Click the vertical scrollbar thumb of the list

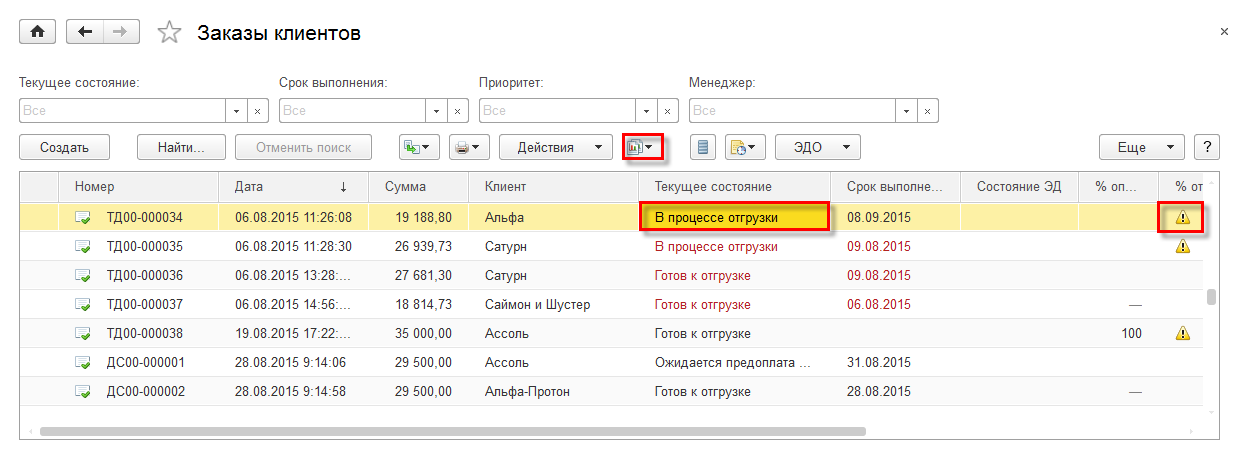point(1211,297)
